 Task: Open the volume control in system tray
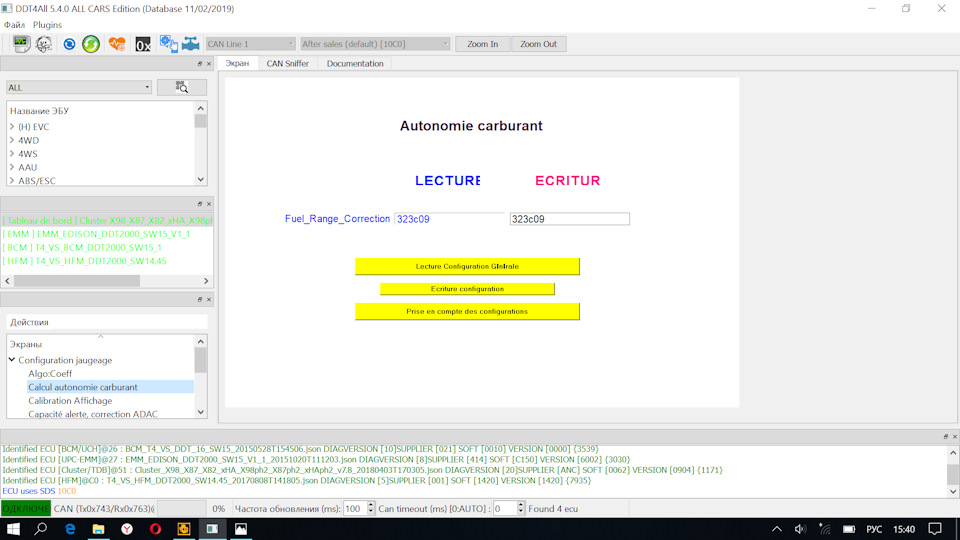[800, 529]
